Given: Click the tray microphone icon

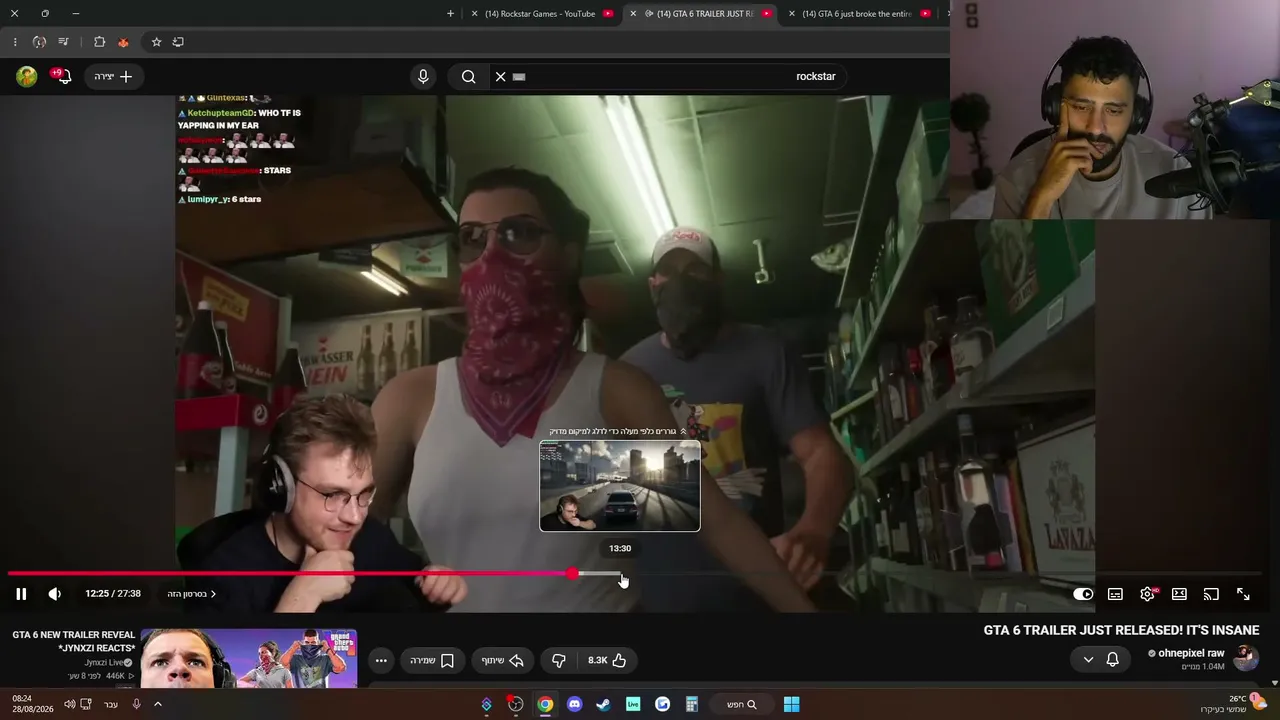Looking at the screenshot, I should click(x=136, y=704).
